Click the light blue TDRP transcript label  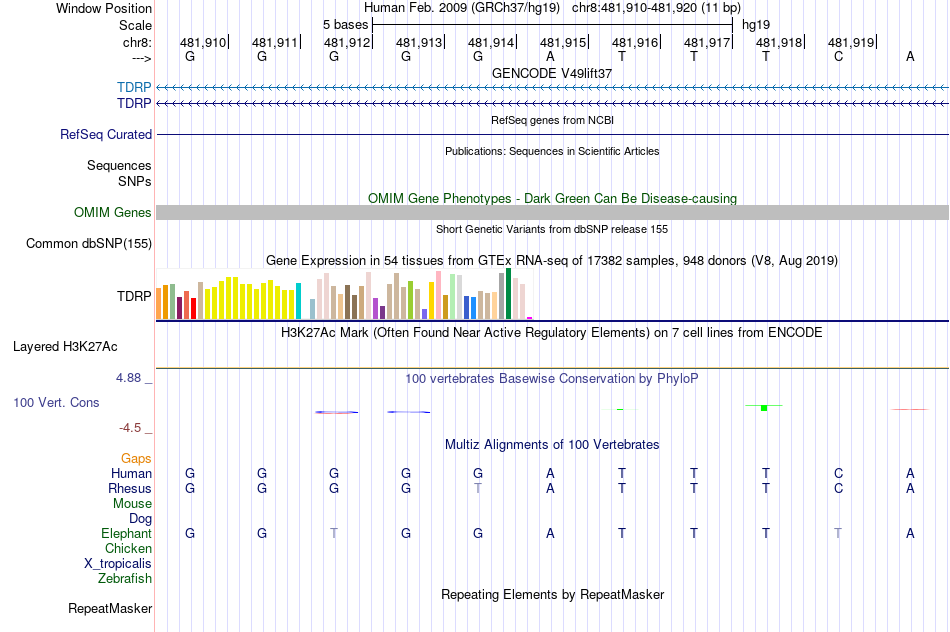tap(134, 87)
